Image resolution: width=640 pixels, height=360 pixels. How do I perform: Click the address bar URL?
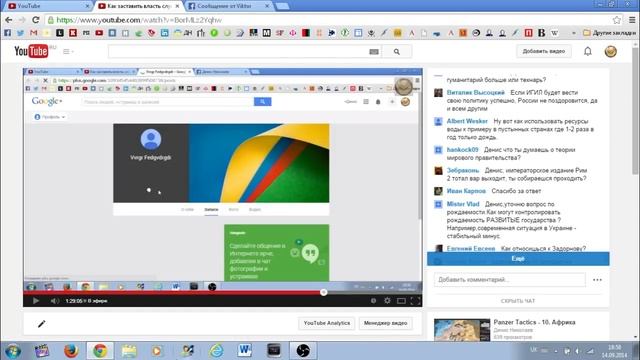pyautogui.click(x=139, y=20)
